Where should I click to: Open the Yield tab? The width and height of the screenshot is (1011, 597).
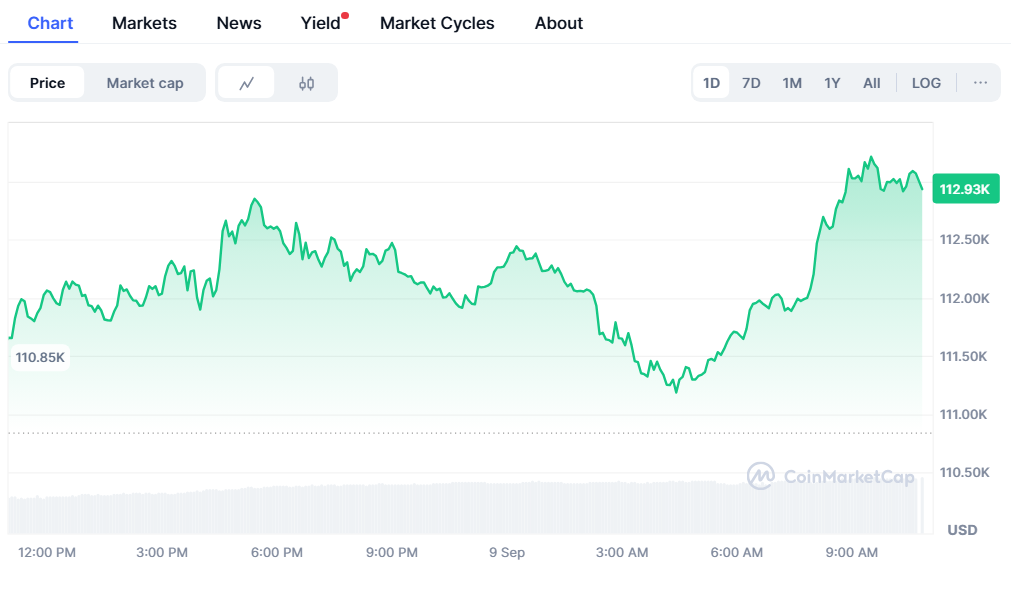pos(321,23)
